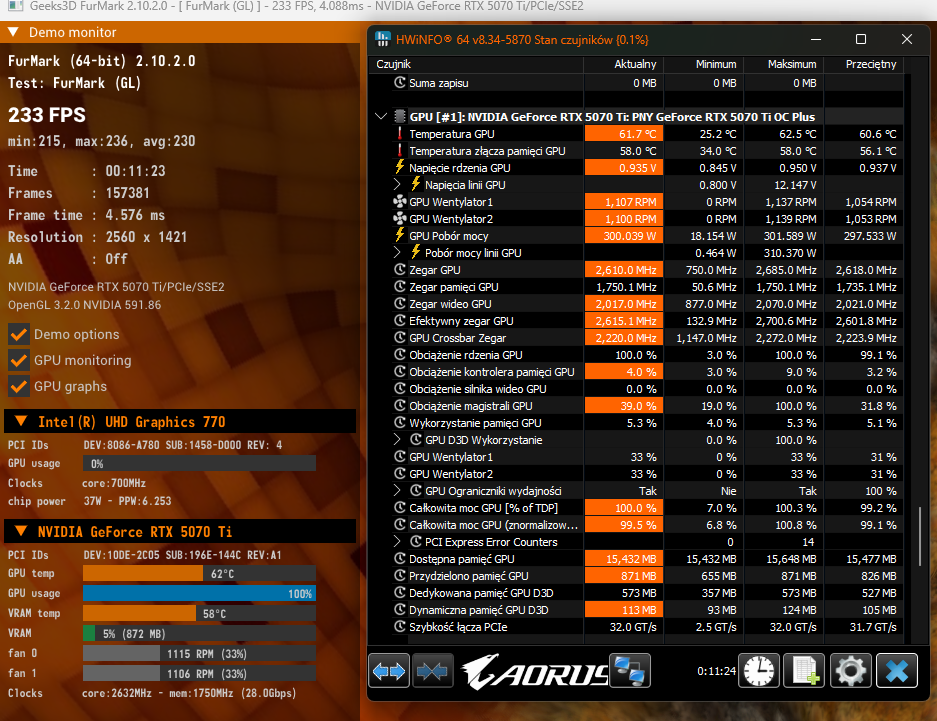Click the HWiNFO clock reset timer button
The image size is (937, 721).
coord(758,671)
